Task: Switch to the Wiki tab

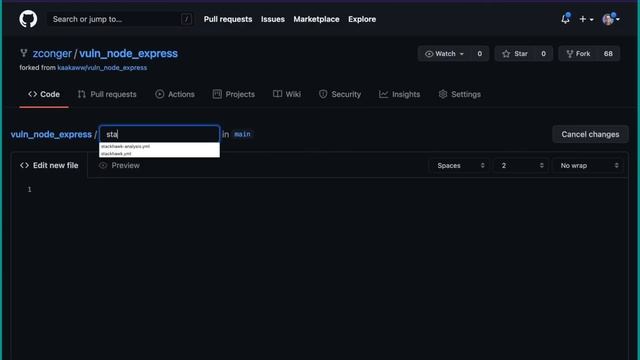Action: (287, 94)
